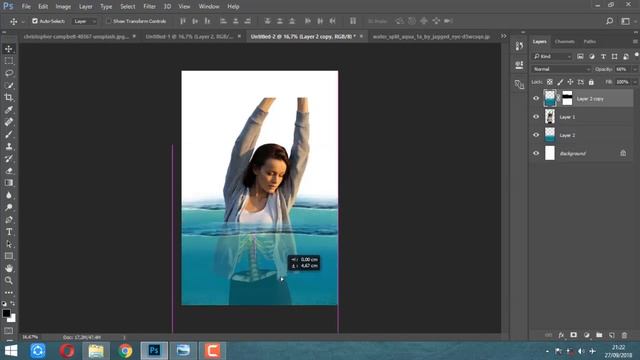Create a new layer icon
Screen dimensions: 640x360
(x=611, y=335)
